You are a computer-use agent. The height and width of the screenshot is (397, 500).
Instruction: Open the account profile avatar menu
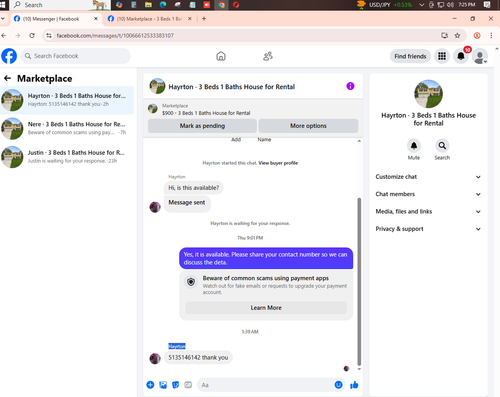click(480, 56)
